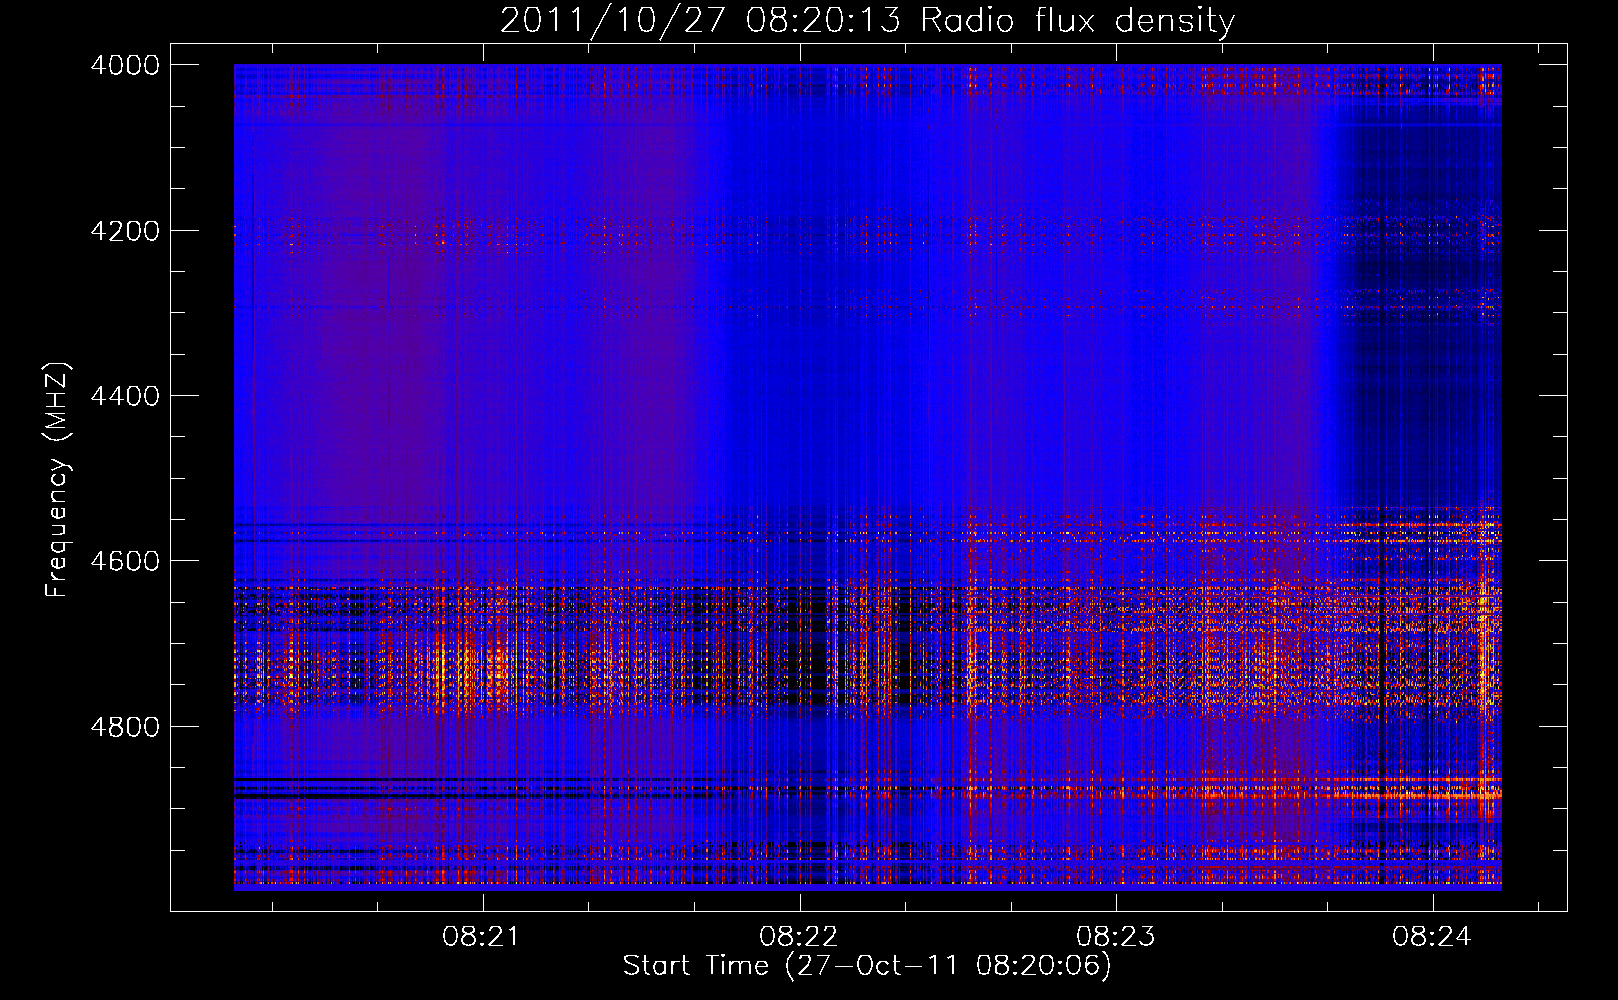Click the '4800' frequency axis label

tap(125, 727)
